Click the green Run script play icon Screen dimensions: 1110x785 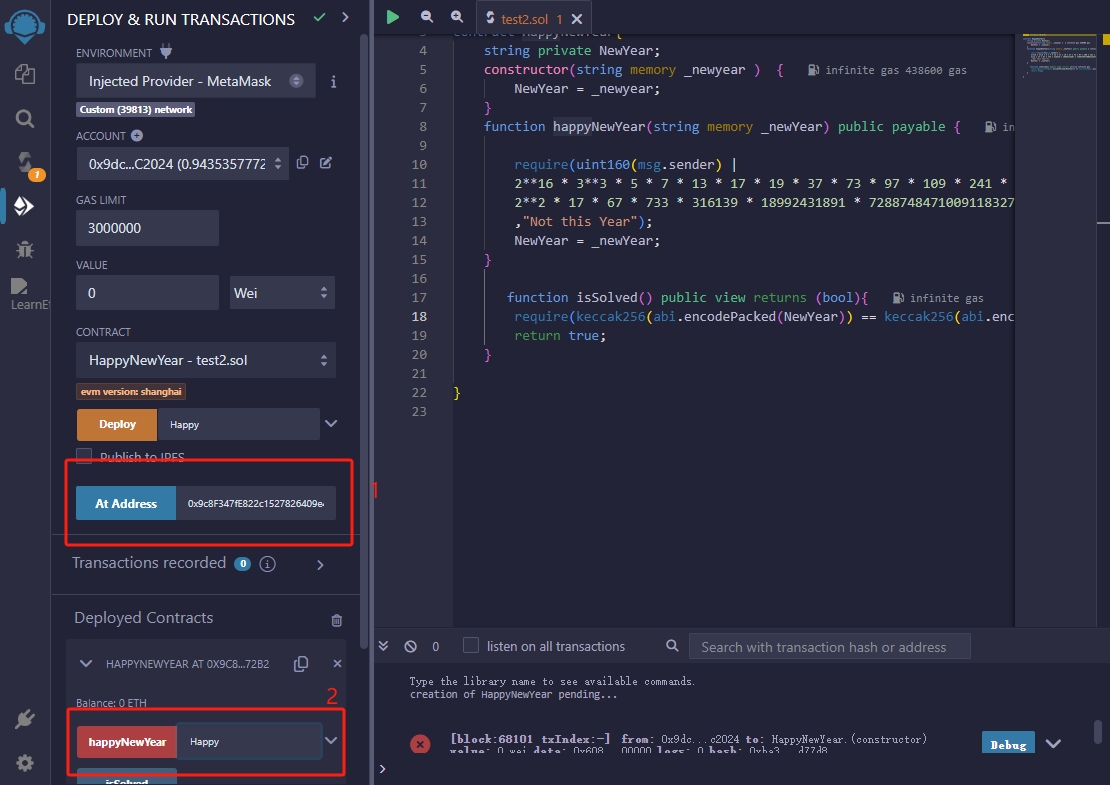tap(393, 16)
